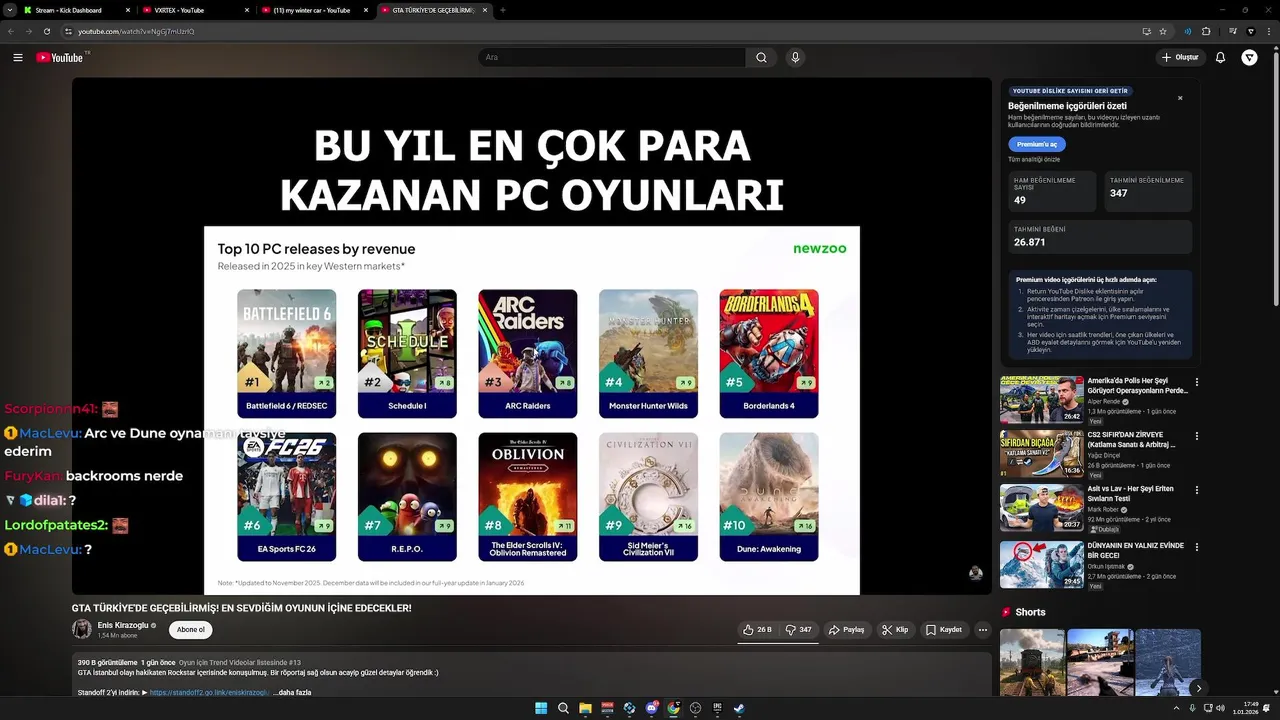The image size is (1280, 720).
Task: Open Epic Games Launcher from taskbar
Action: pos(717,708)
